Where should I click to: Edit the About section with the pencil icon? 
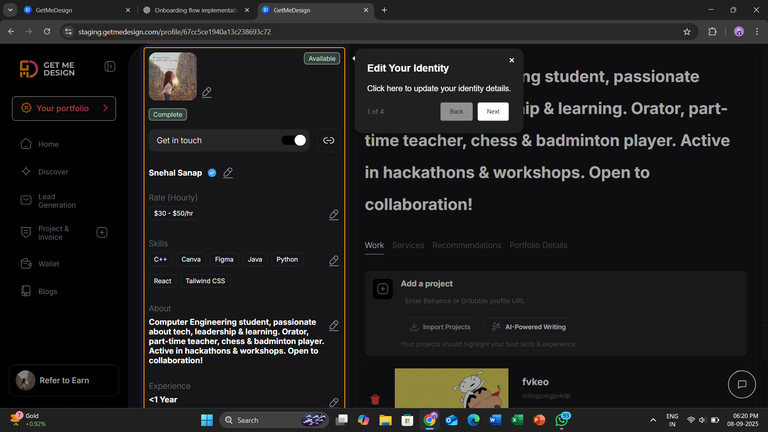point(334,325)
